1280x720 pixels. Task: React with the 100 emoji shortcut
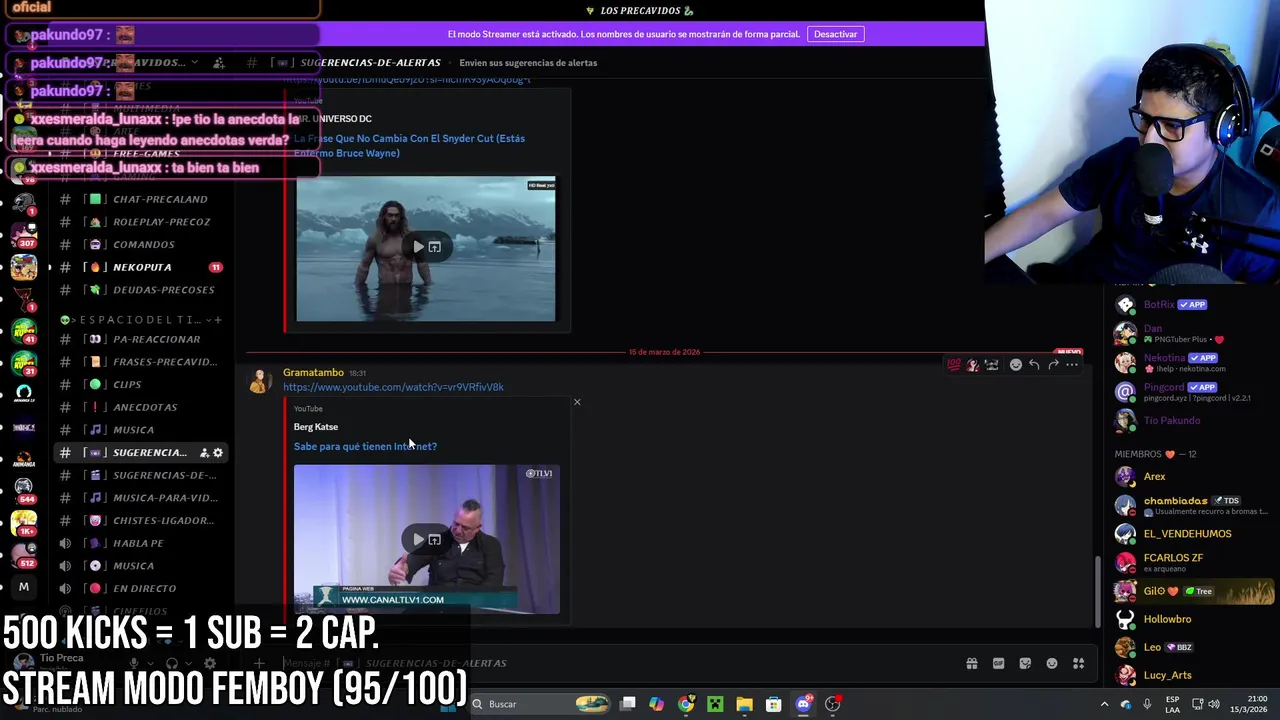[x=954, y=365]
